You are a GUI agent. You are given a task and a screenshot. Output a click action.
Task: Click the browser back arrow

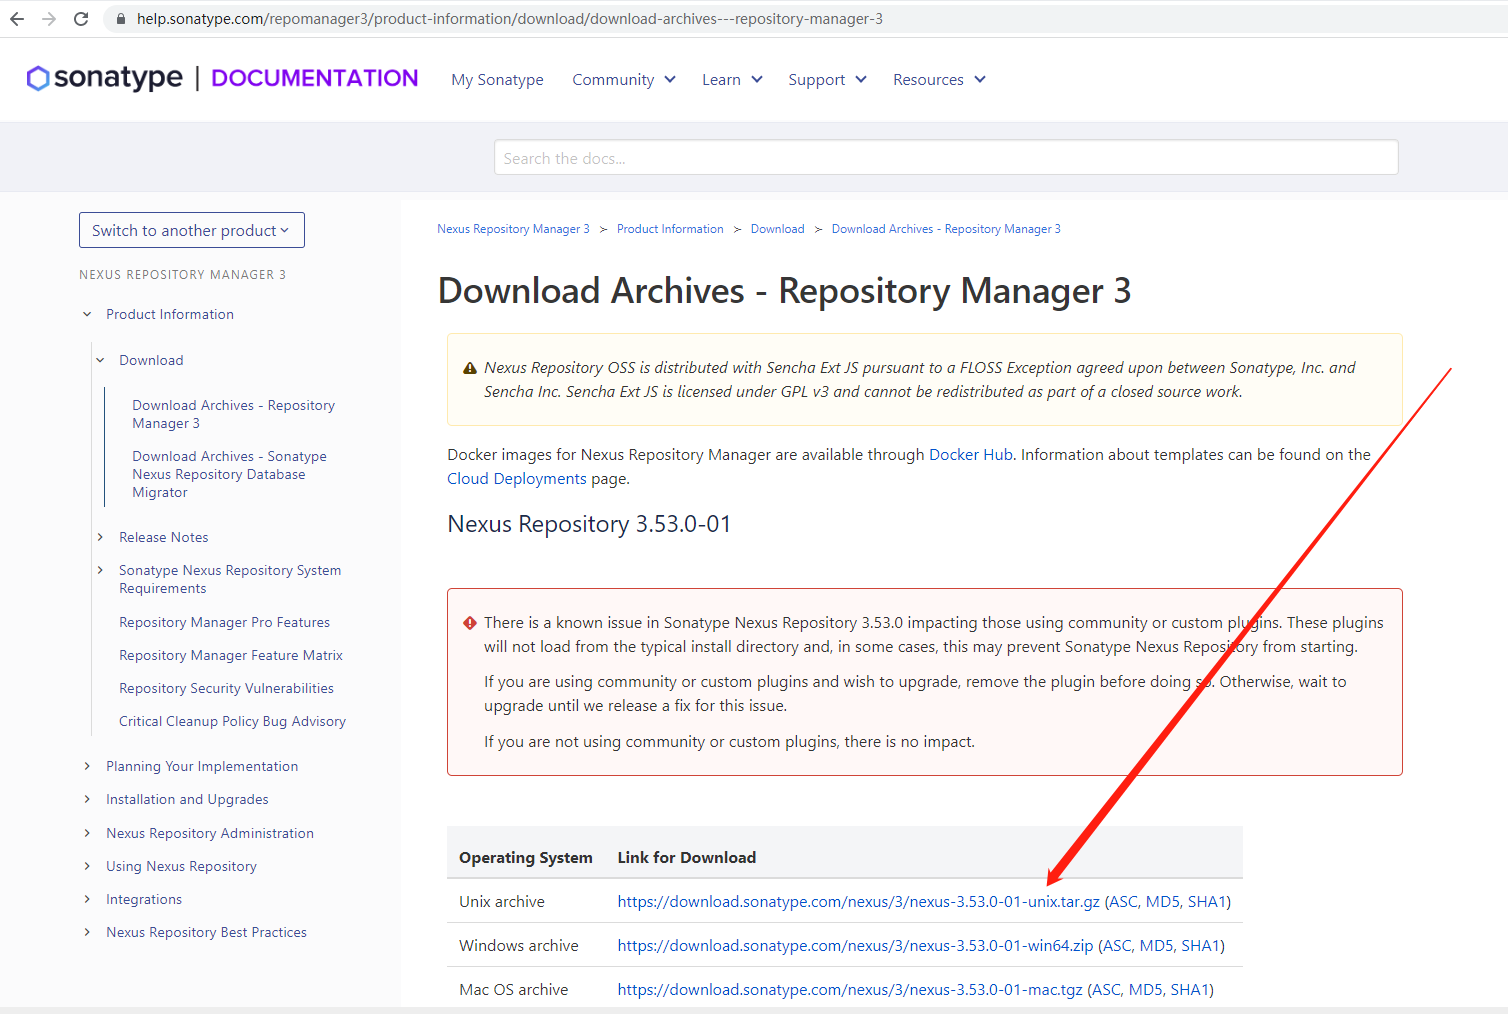pos(17,19)
